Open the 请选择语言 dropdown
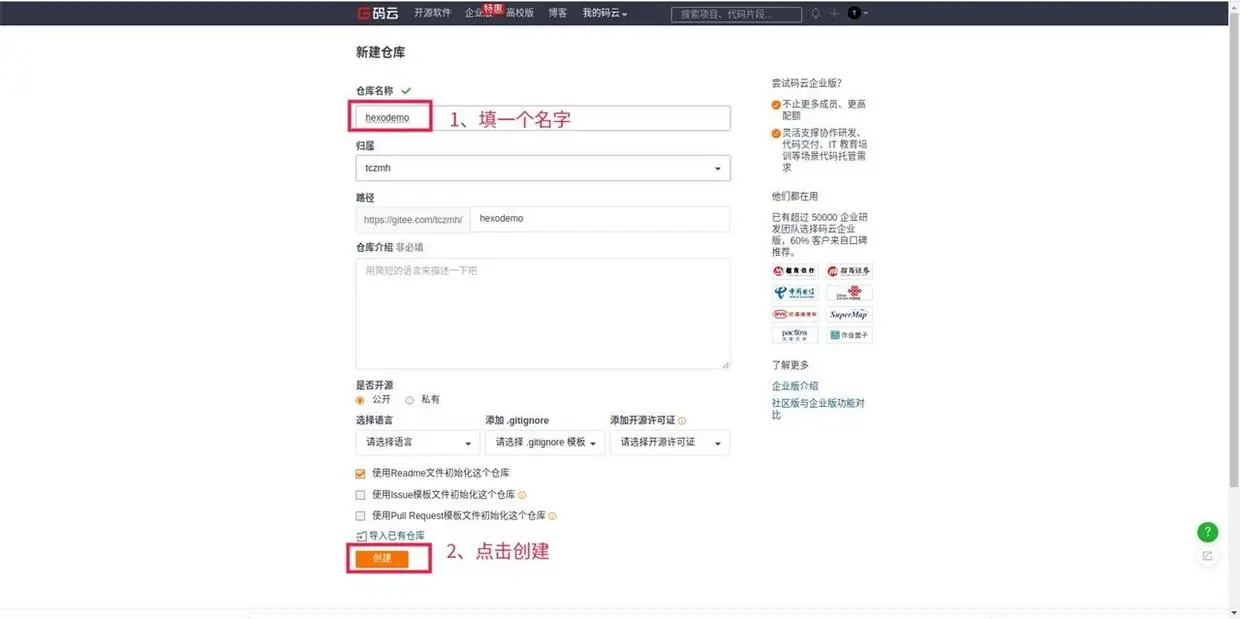 tap(417, 442)
